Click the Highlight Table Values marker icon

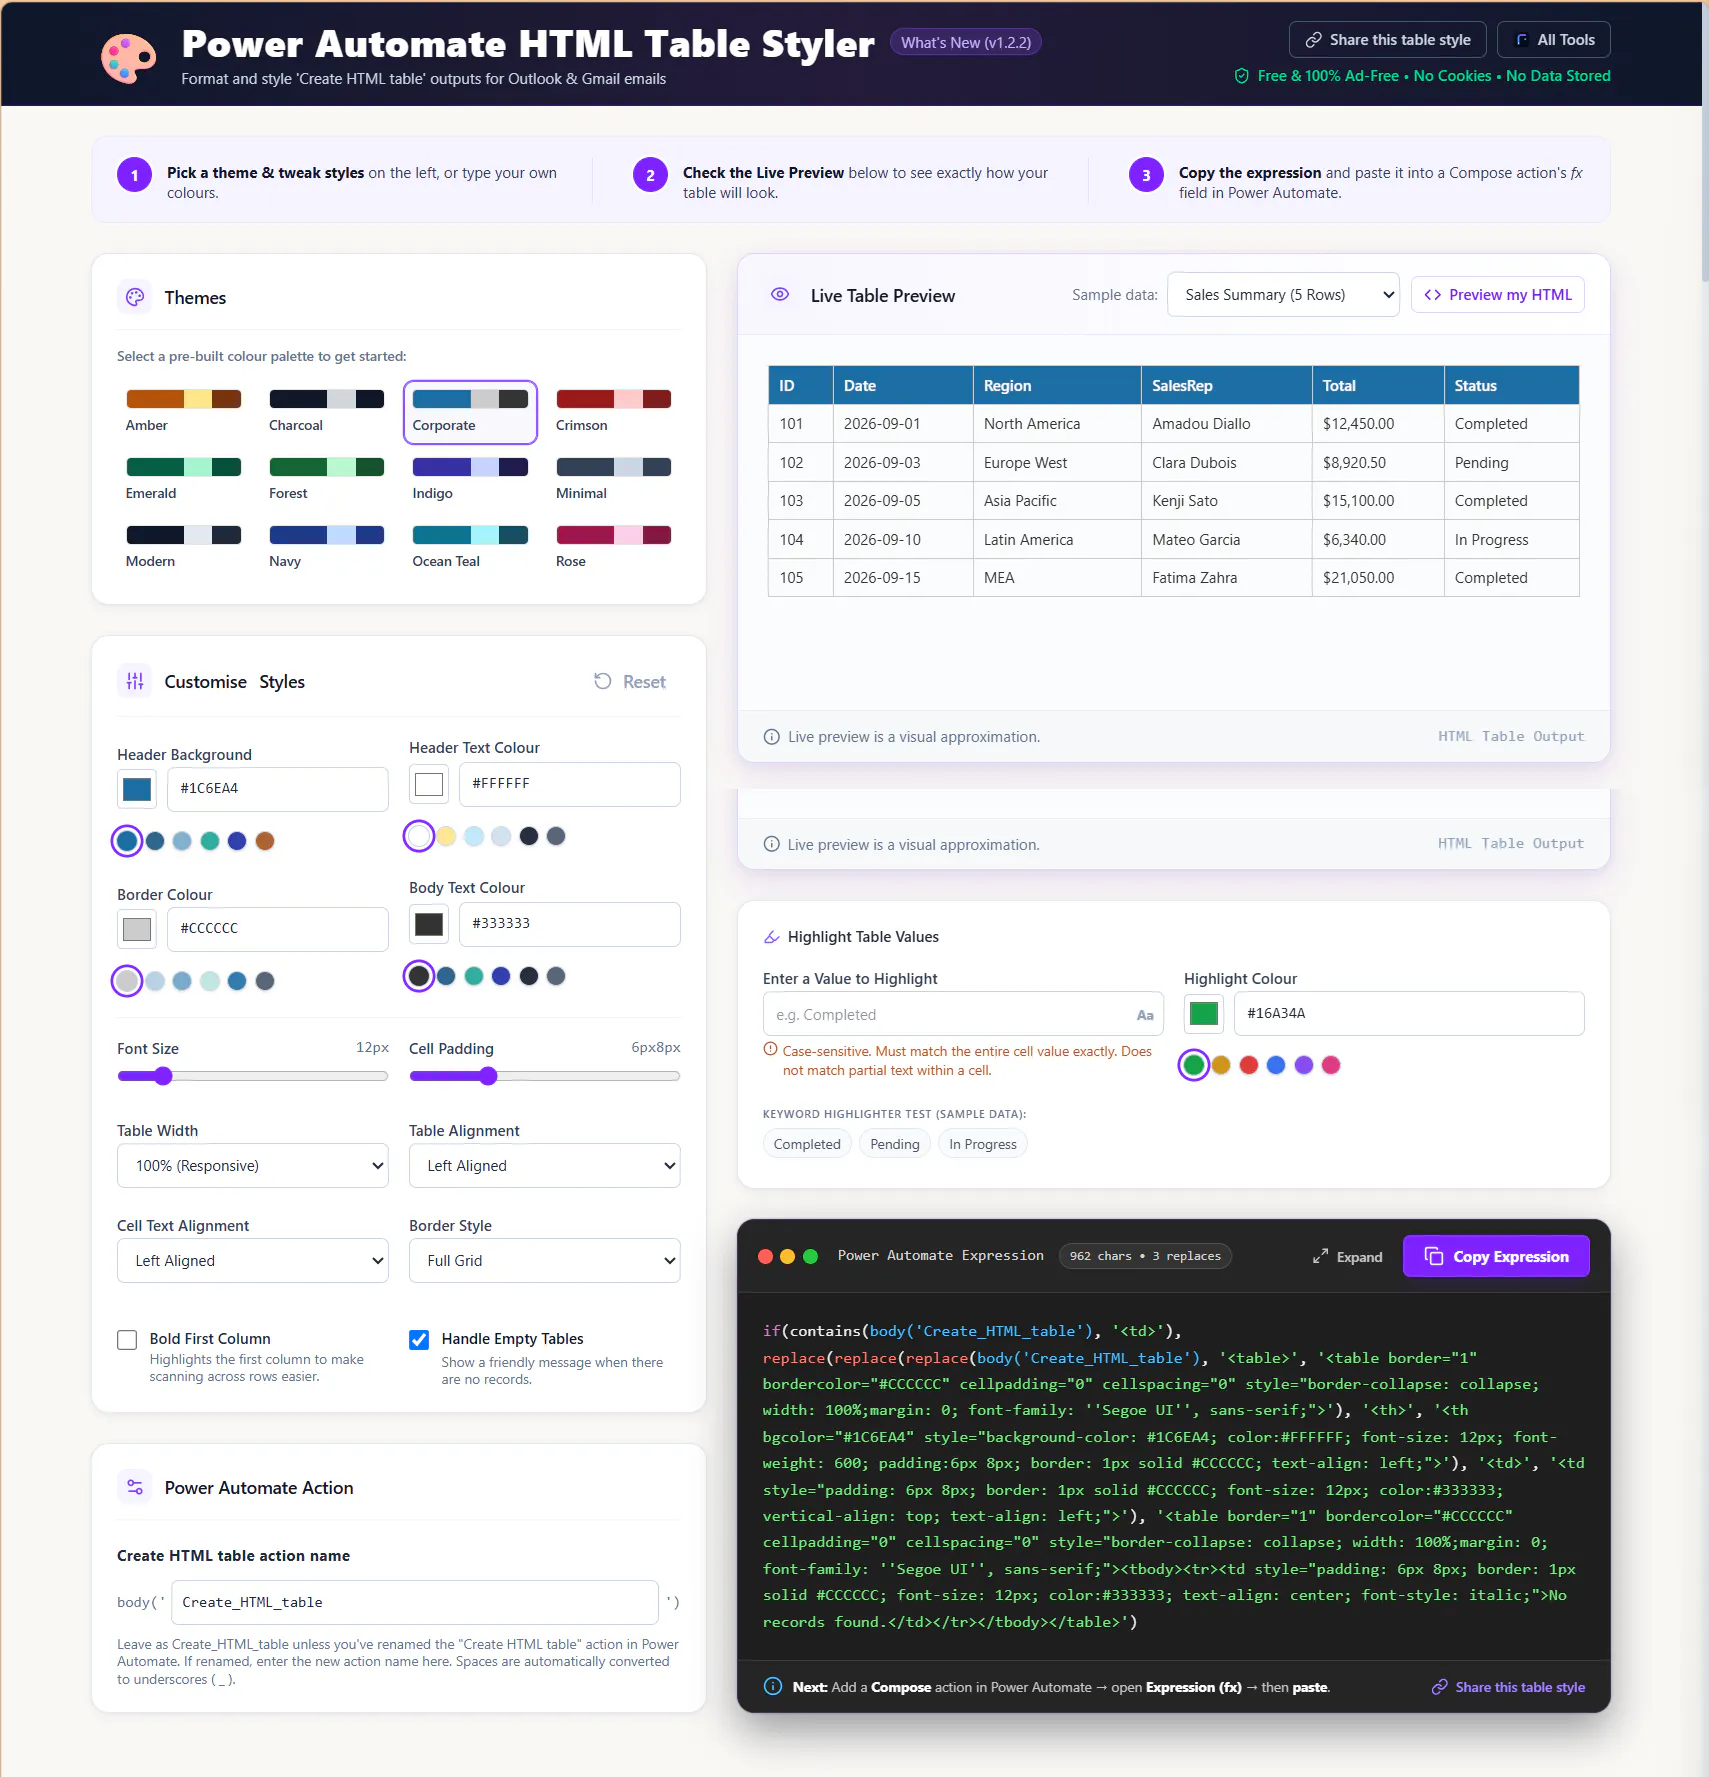(x=772, y=937)
